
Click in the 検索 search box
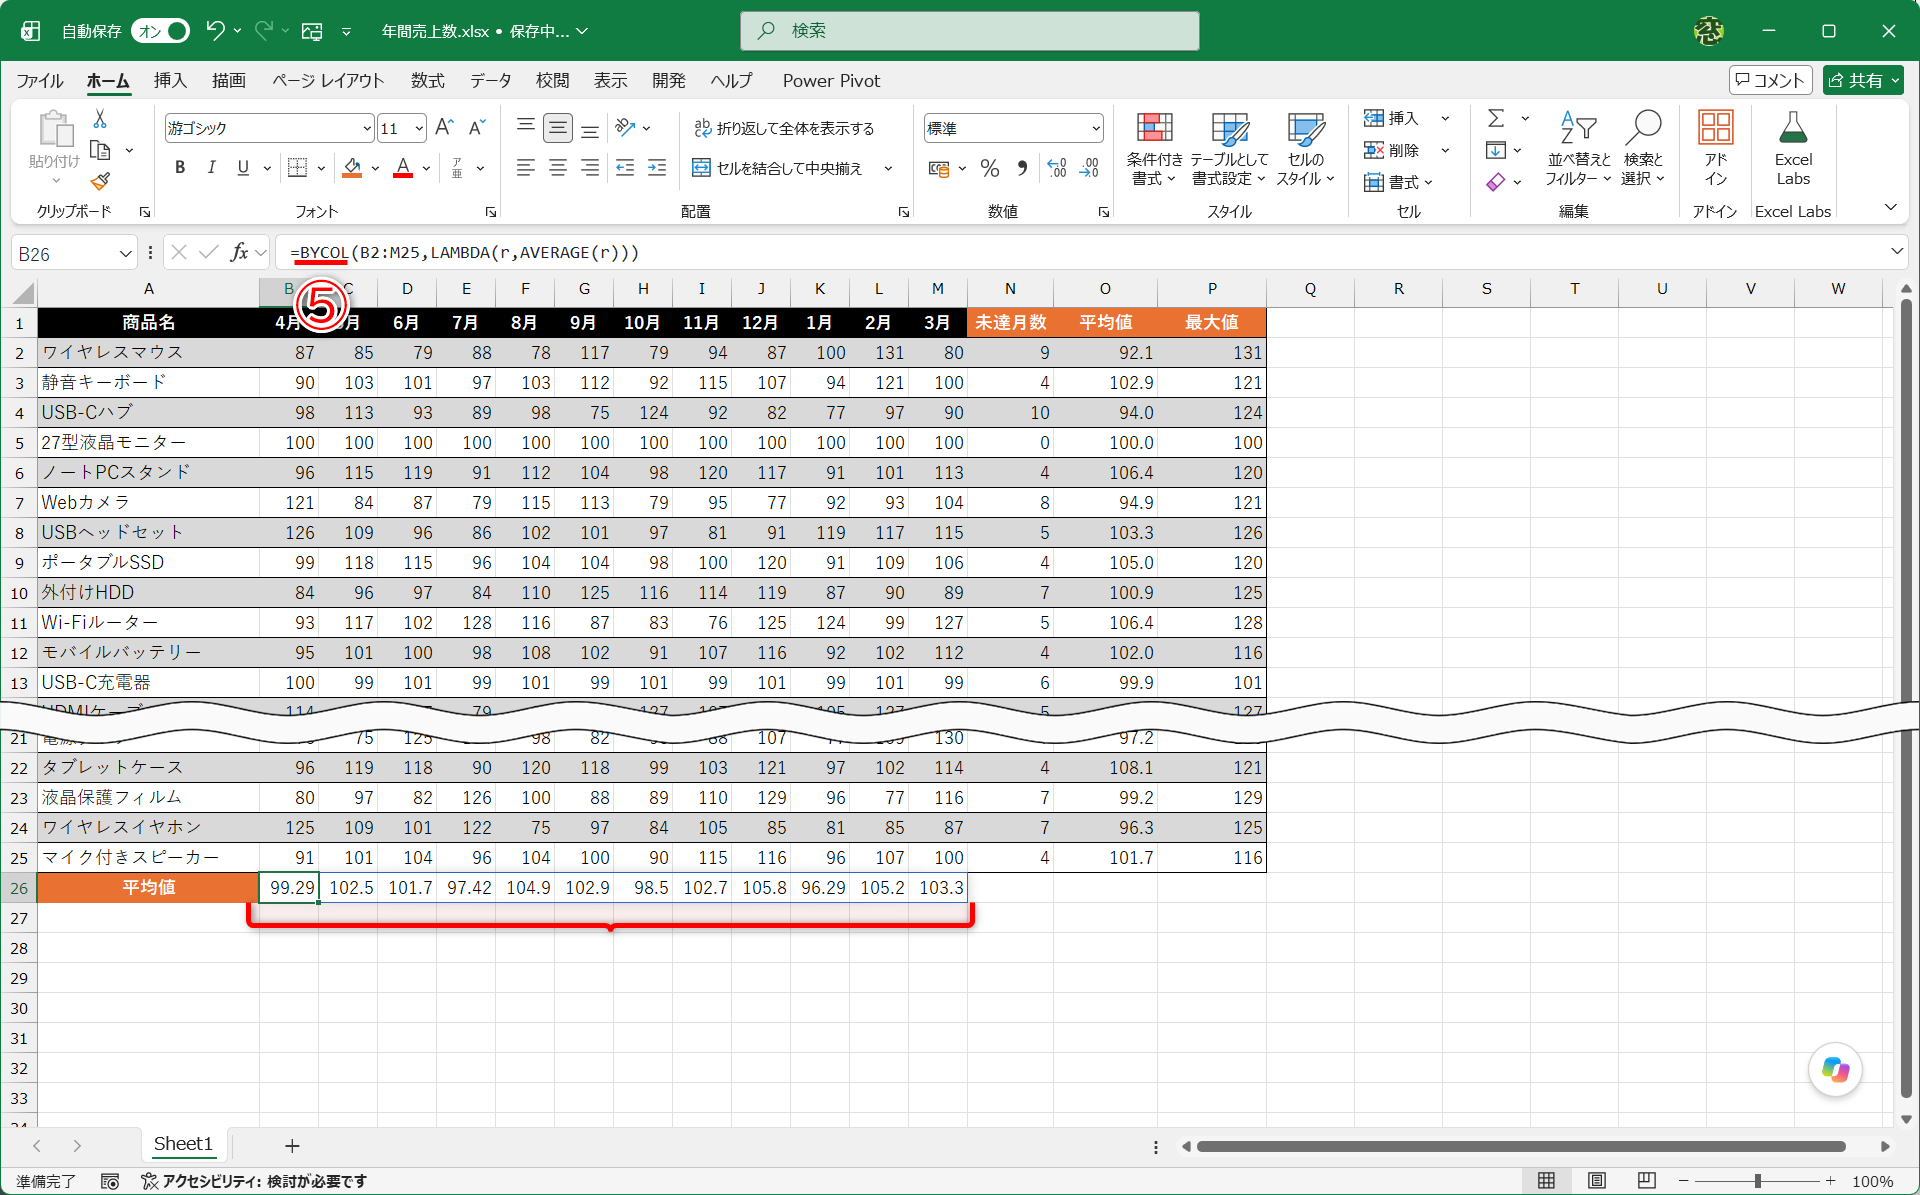970,31
